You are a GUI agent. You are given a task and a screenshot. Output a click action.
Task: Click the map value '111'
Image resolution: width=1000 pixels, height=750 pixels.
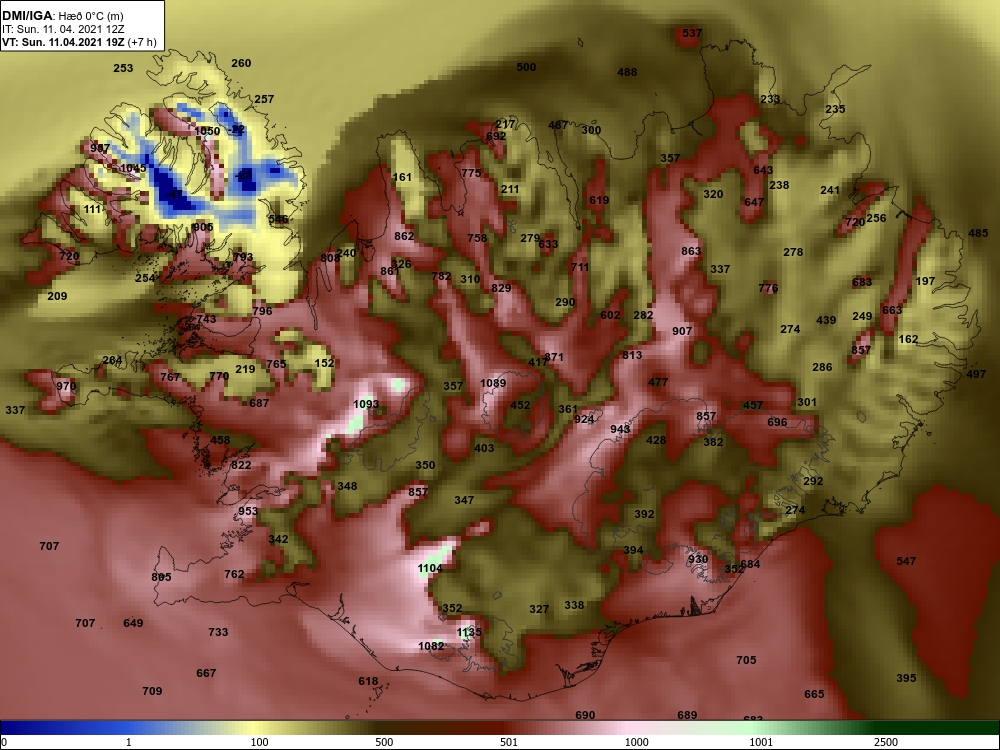[x=92, y=209]
